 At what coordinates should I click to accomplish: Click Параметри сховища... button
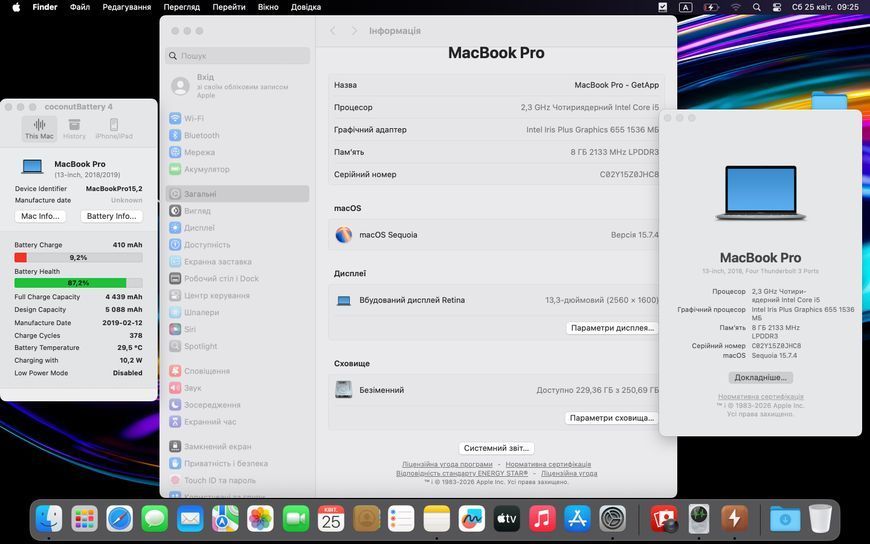pos(612,418)
